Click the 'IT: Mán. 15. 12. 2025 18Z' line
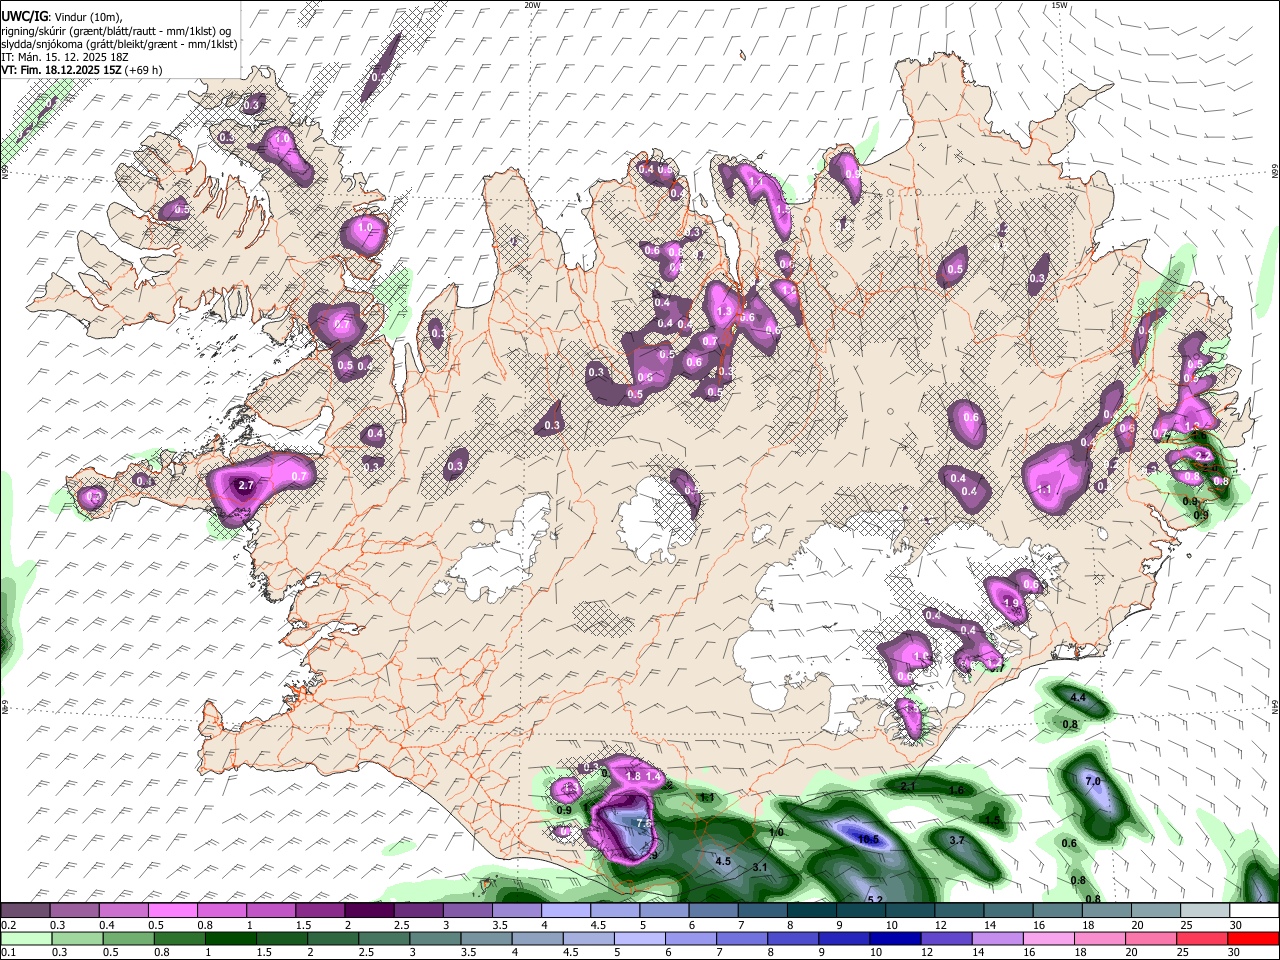The height and width of the screenshot is (960, 1280). point(65,57)
